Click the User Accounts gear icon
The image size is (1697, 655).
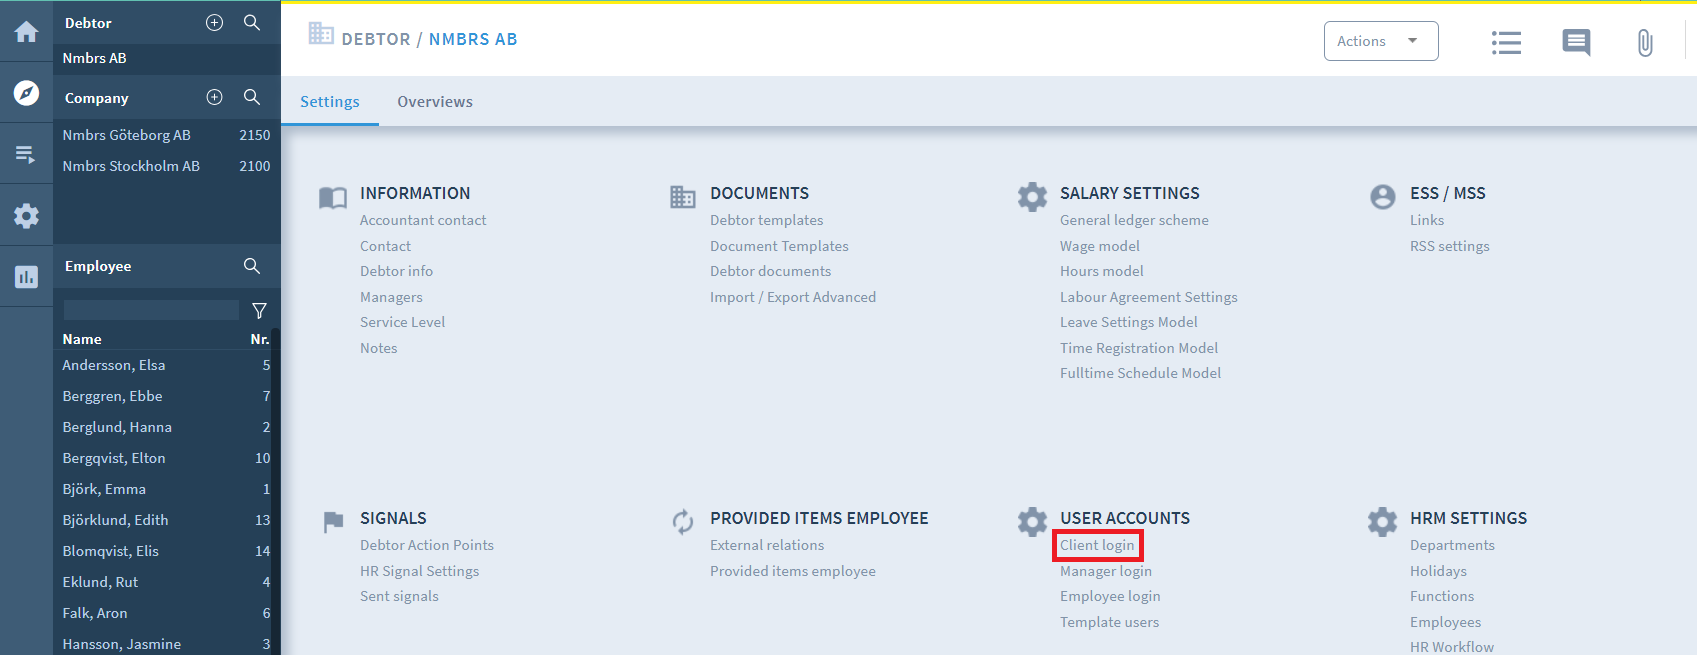coord(1032,521)
